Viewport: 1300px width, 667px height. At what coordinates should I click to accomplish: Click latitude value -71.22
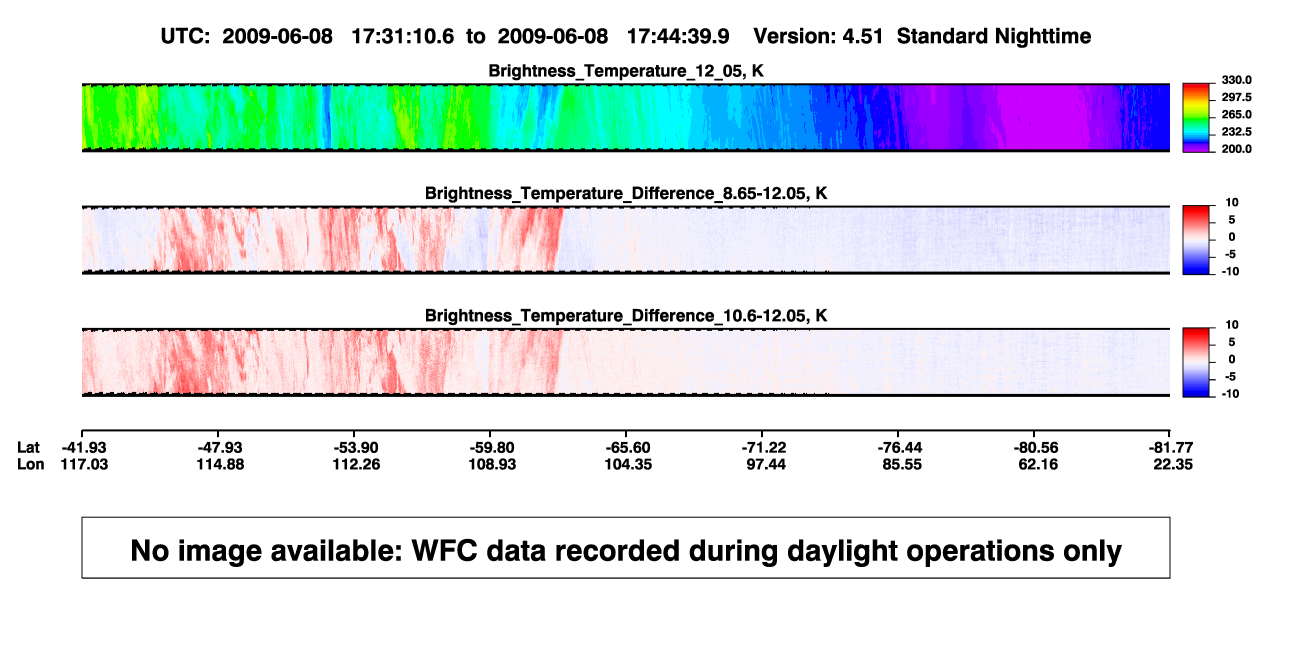click(x=762, y=447)
